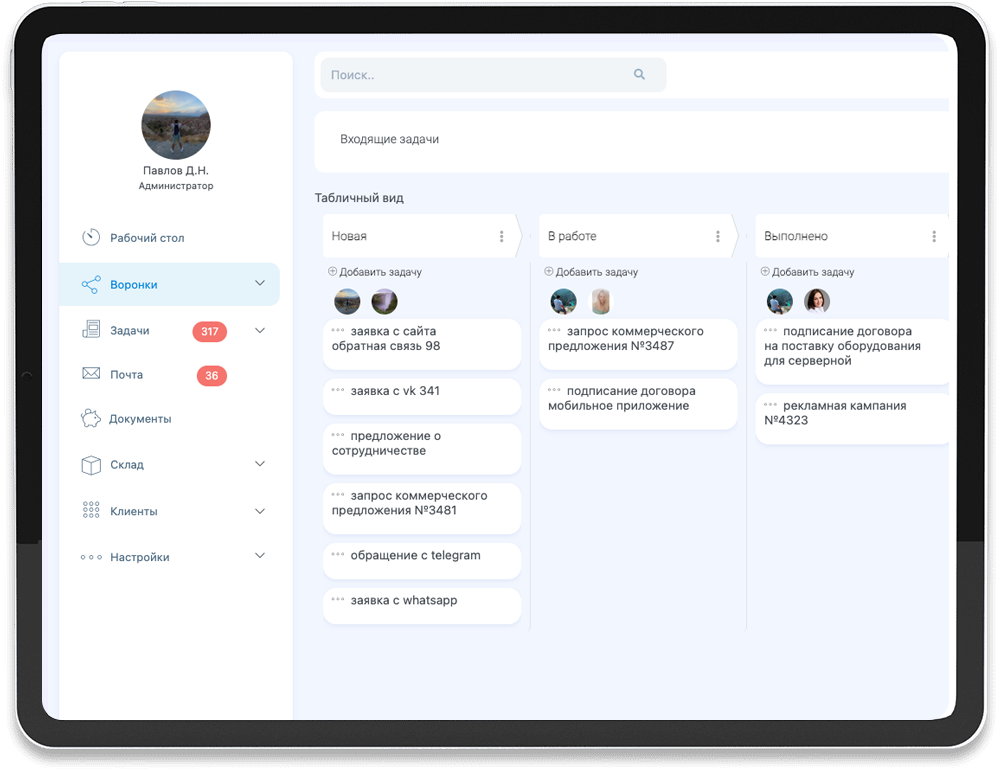This screenshot has width=1000, height=770.
Task: Collapse the Воронки sidebar section chevron
Action: click(260, 284)
